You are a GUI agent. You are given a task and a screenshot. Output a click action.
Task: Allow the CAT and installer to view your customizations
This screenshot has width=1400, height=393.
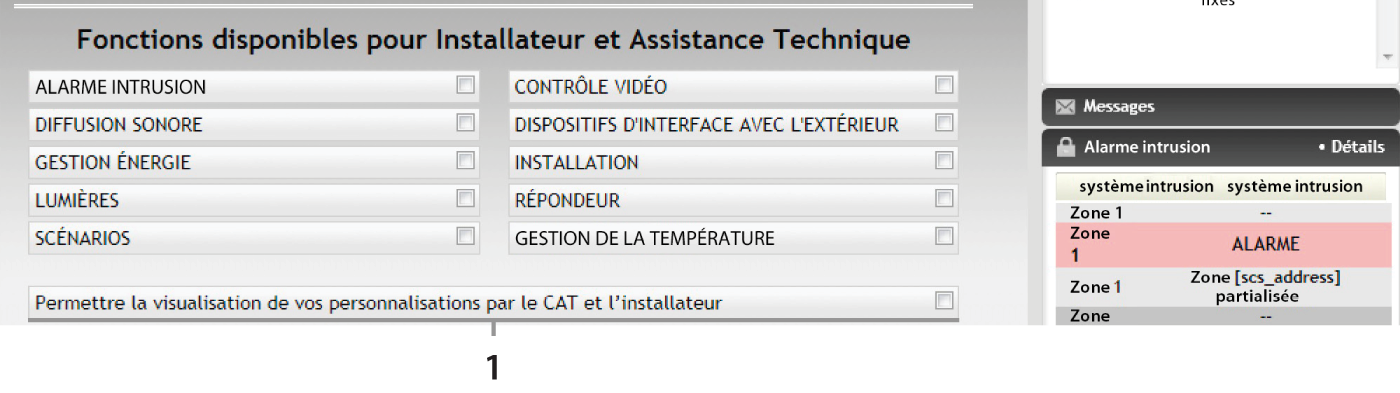point(944,300)
